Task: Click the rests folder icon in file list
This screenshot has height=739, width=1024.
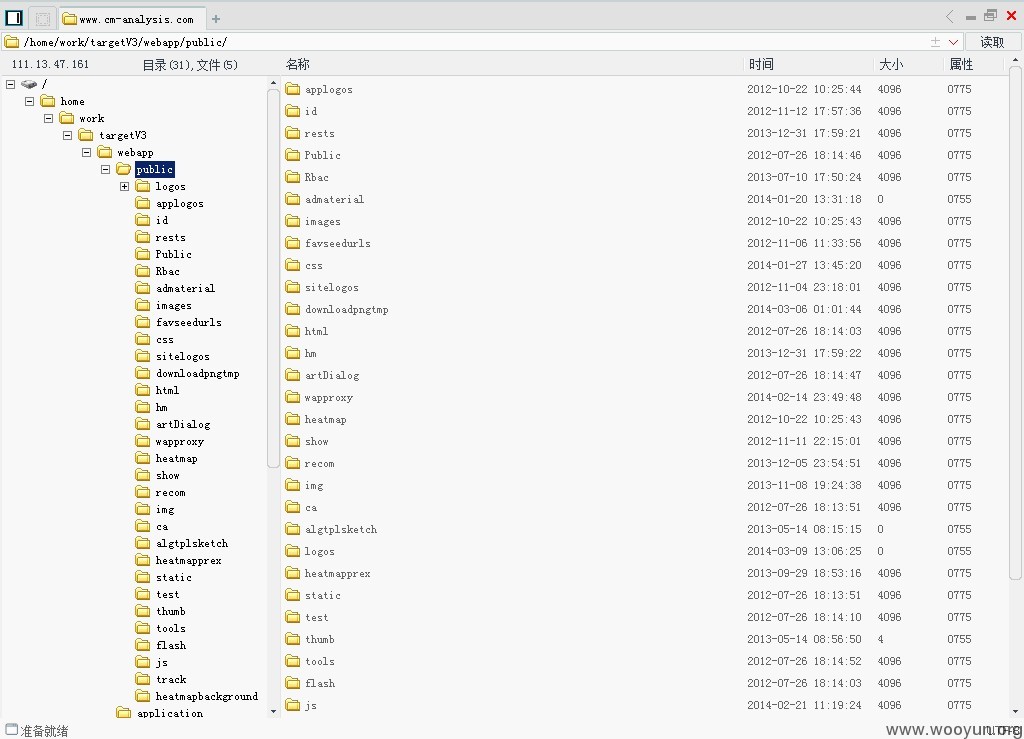Action: point(293,133)
